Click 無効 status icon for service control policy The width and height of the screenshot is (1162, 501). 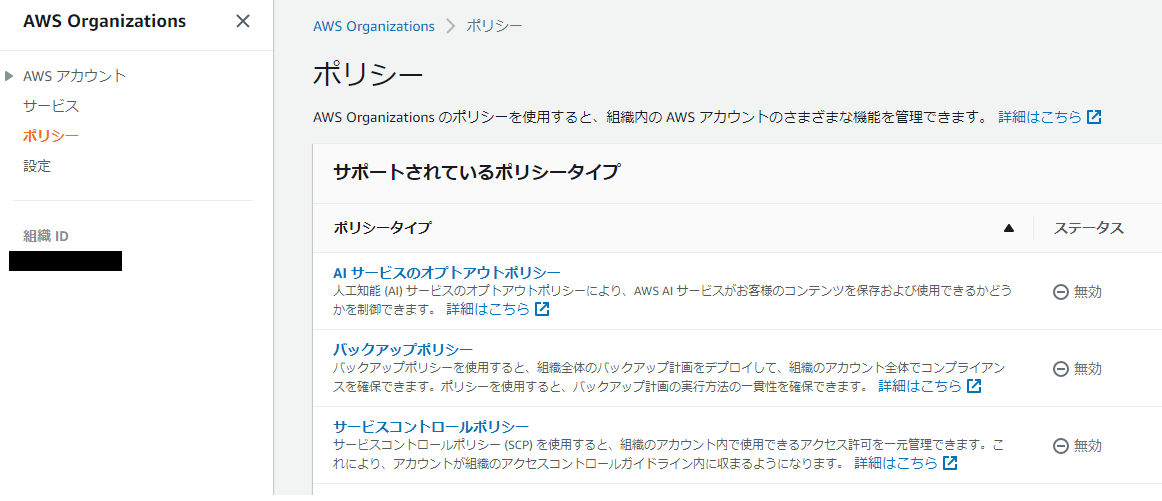click(1060, 446)
